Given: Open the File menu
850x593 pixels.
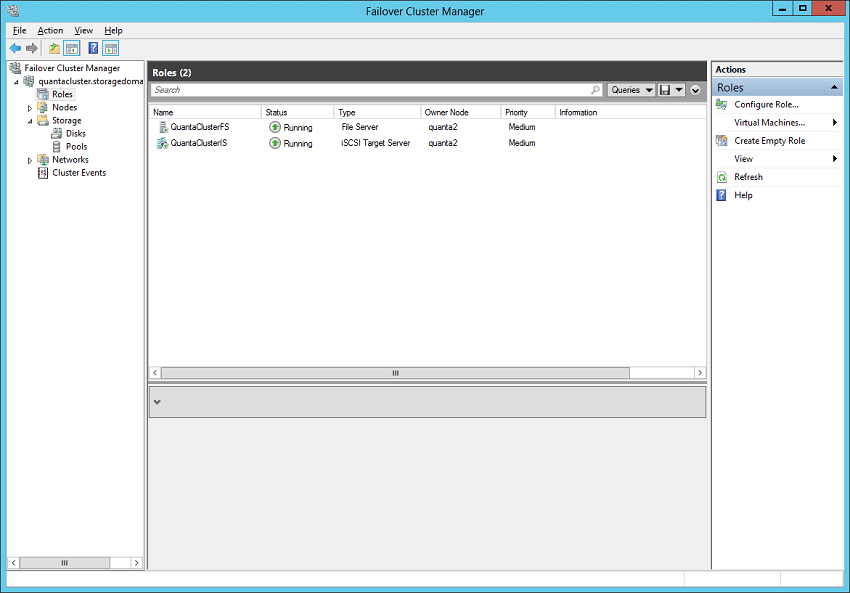Looking at the screenshot, I should tap(20, 30).
